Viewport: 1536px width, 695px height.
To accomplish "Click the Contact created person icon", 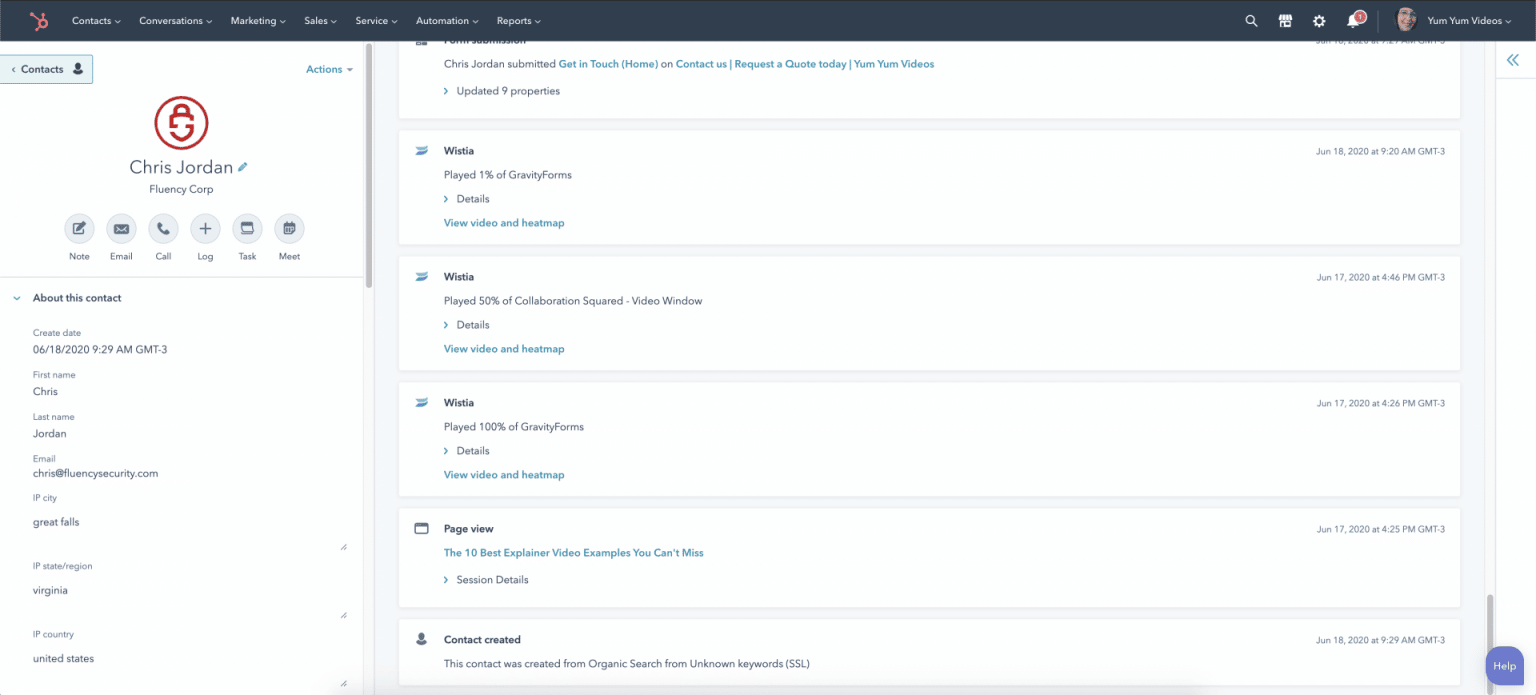I will click(422, 639).
